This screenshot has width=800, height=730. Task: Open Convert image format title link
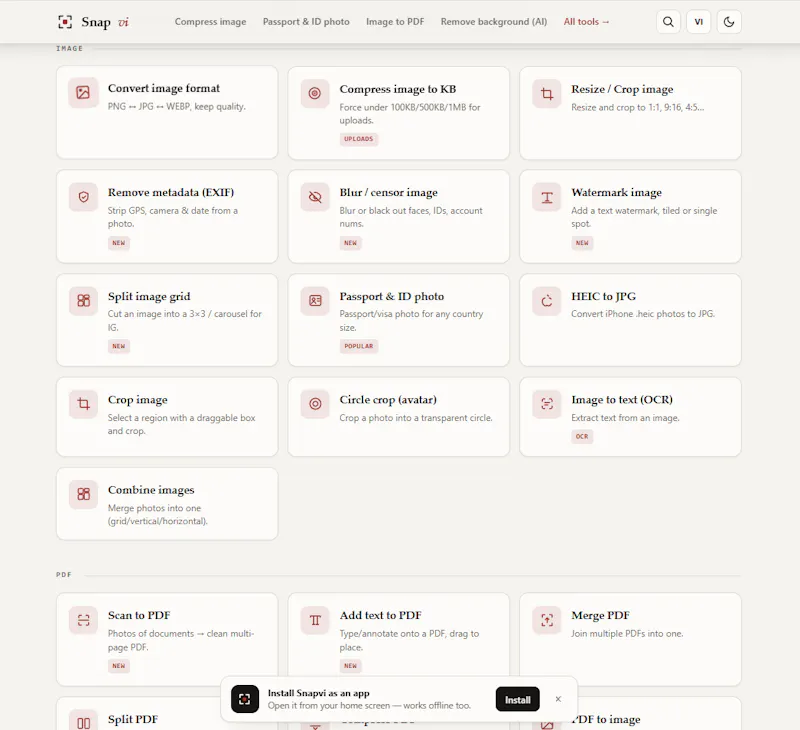(164, 88)
